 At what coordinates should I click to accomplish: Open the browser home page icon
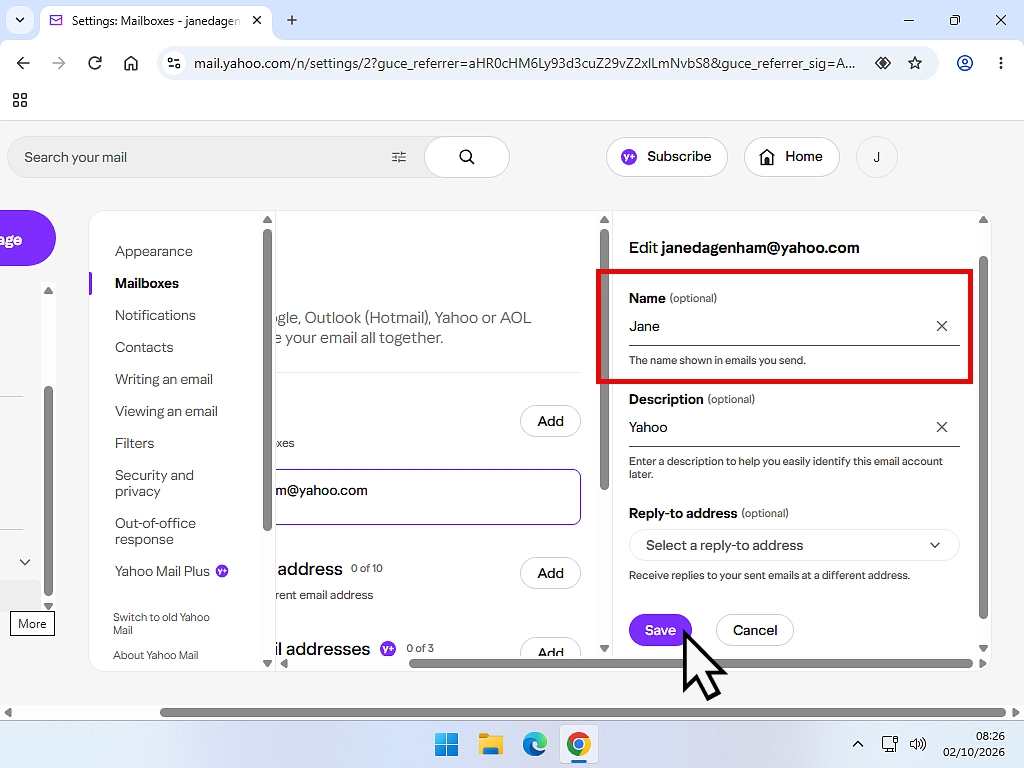(131, 63)
